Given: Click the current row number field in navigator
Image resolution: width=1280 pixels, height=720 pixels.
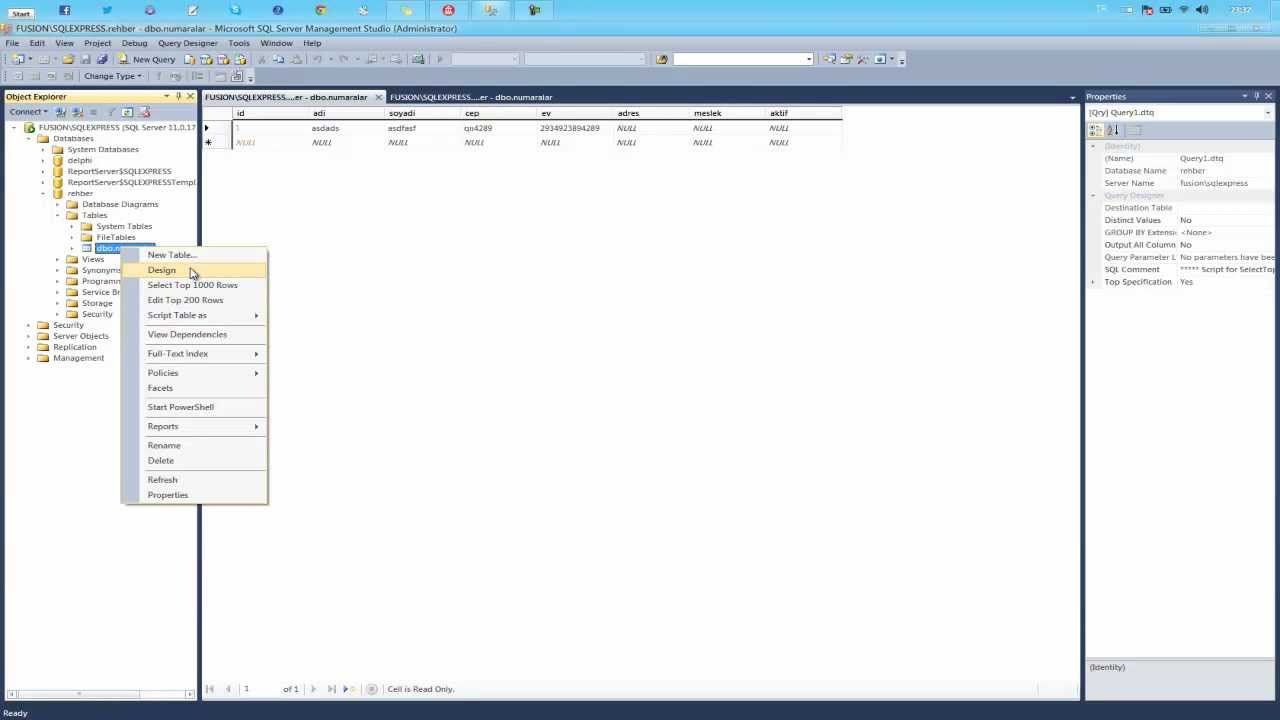Looking at the screenshot, I should point(258,689).
